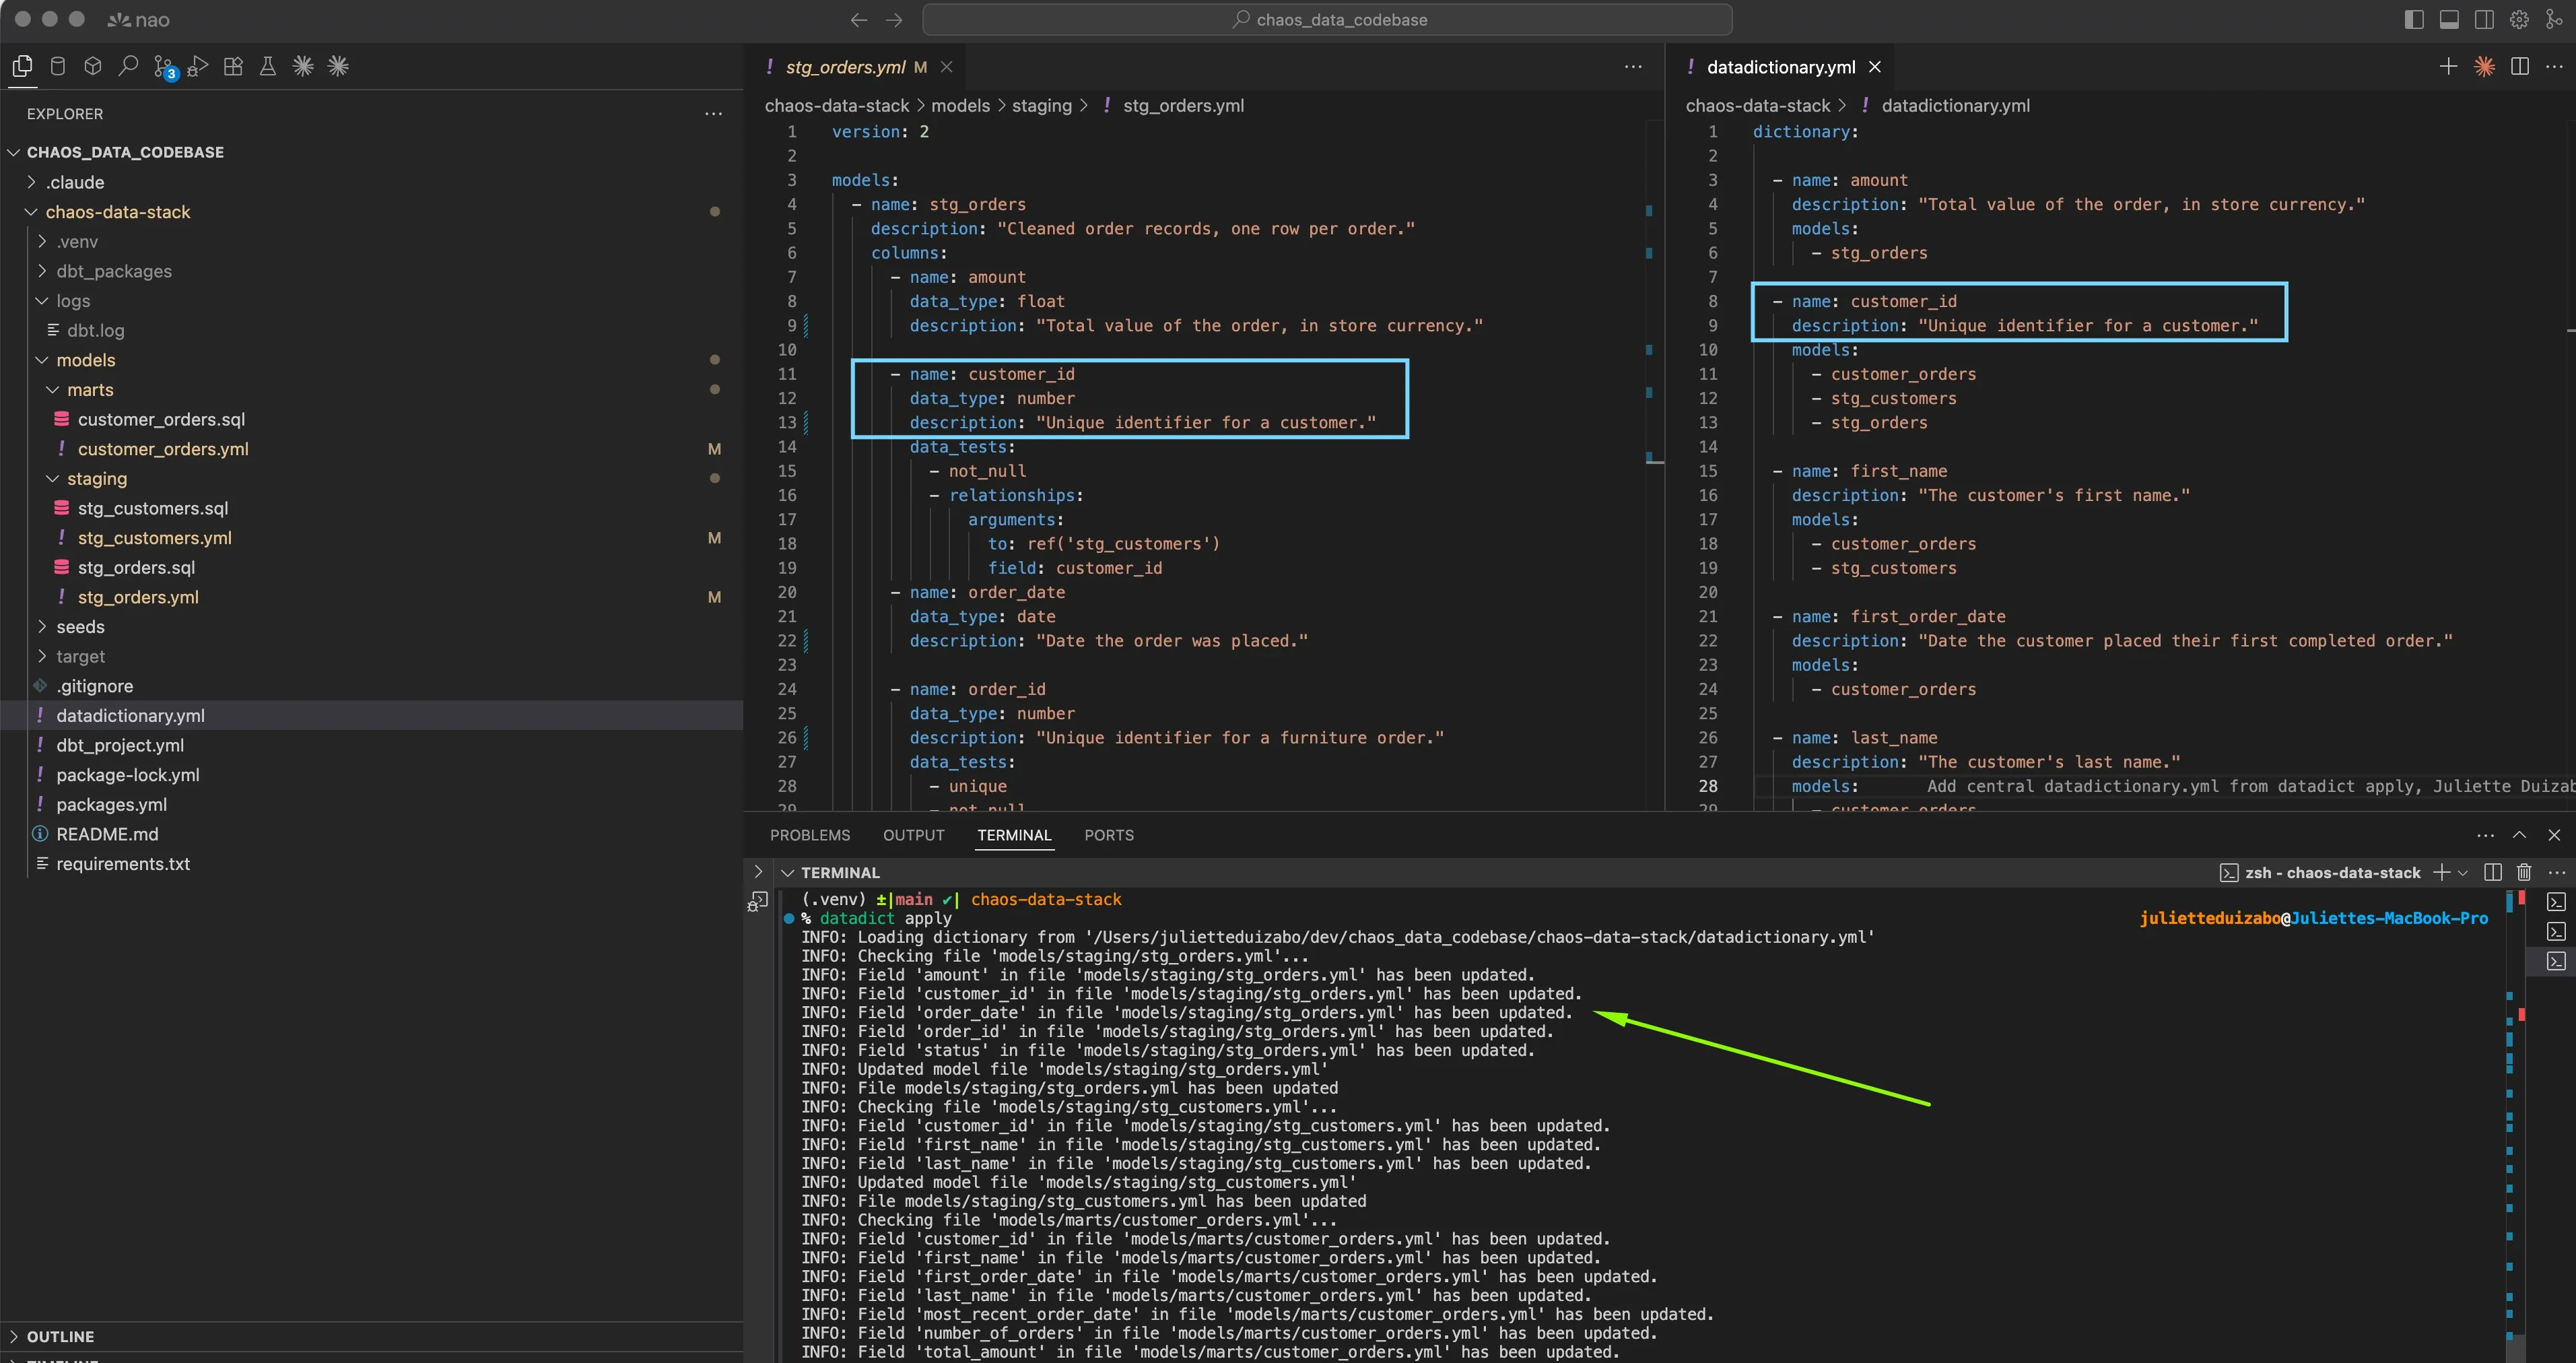The width and height of the screenshot is (2576, 1363).
Task: Click the chaos_data_codebase command search field
Action: 1327,19
